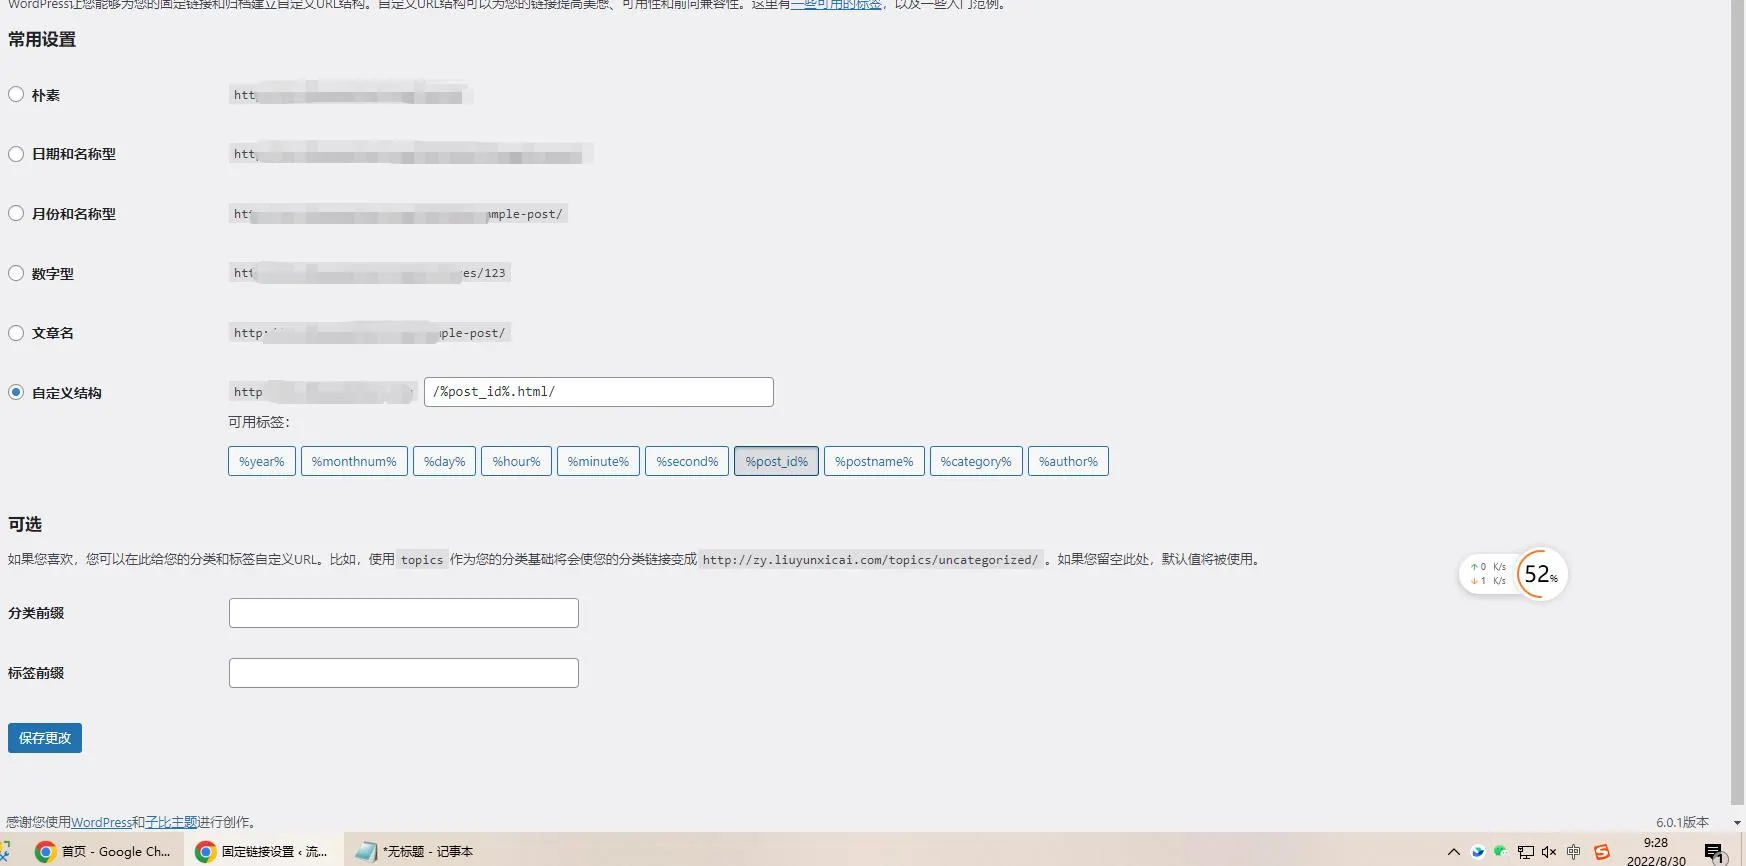1746x866 pixels.
Task: Add the %hour% tag button
Action: point(516,461)
